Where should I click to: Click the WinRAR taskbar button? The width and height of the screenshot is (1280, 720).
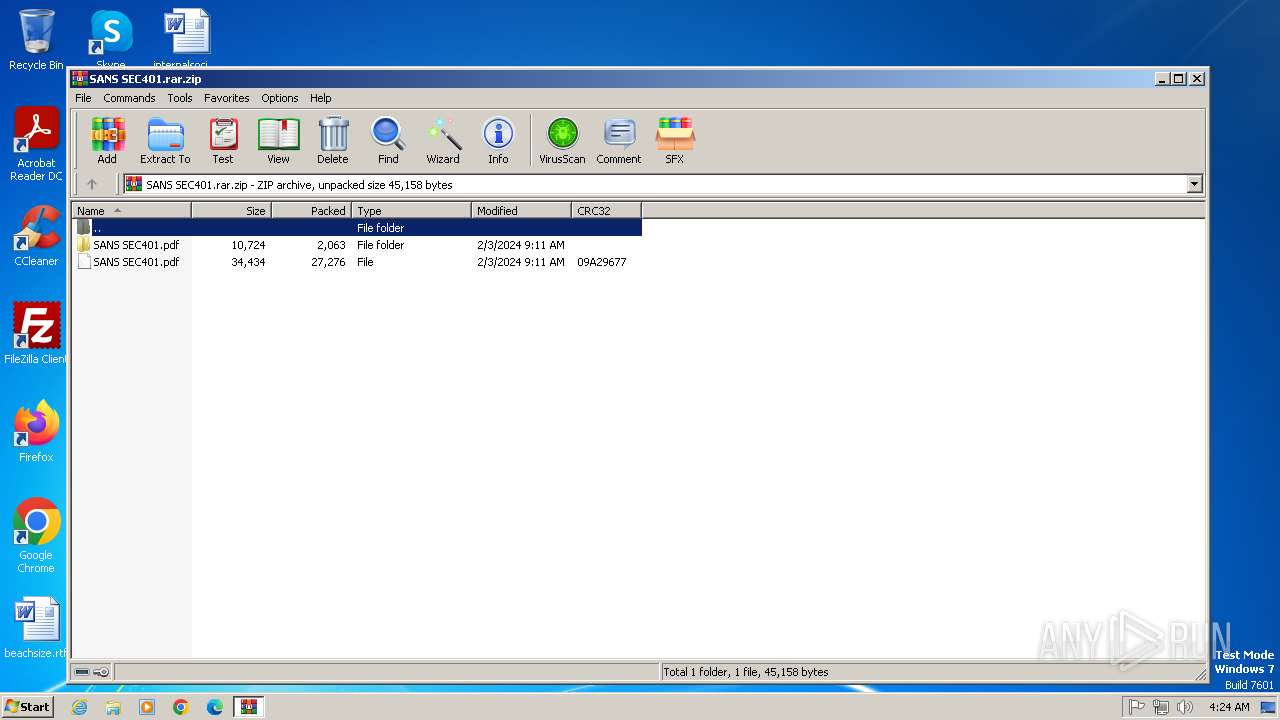(248, 707)
